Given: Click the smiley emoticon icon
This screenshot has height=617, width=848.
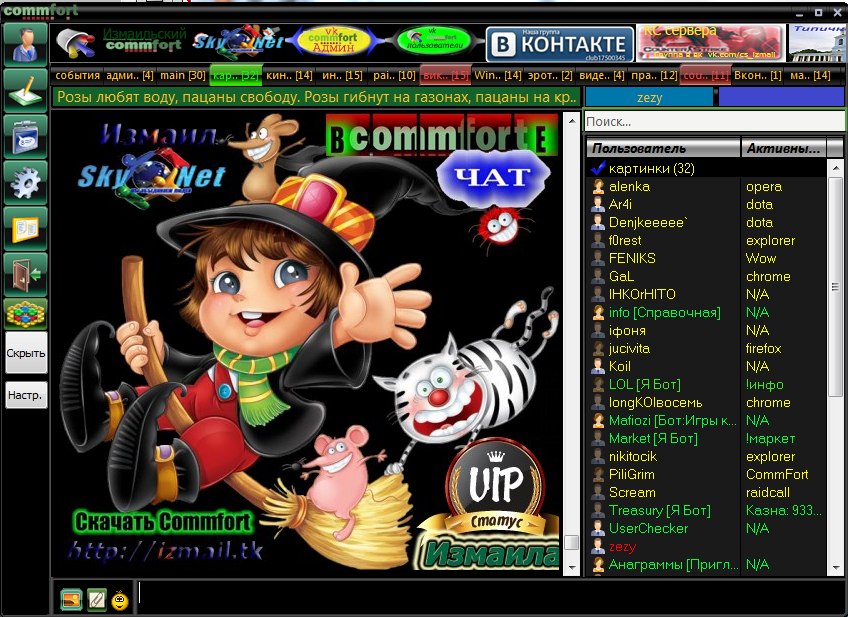Looking at the screenshot, I should (120, 600).
